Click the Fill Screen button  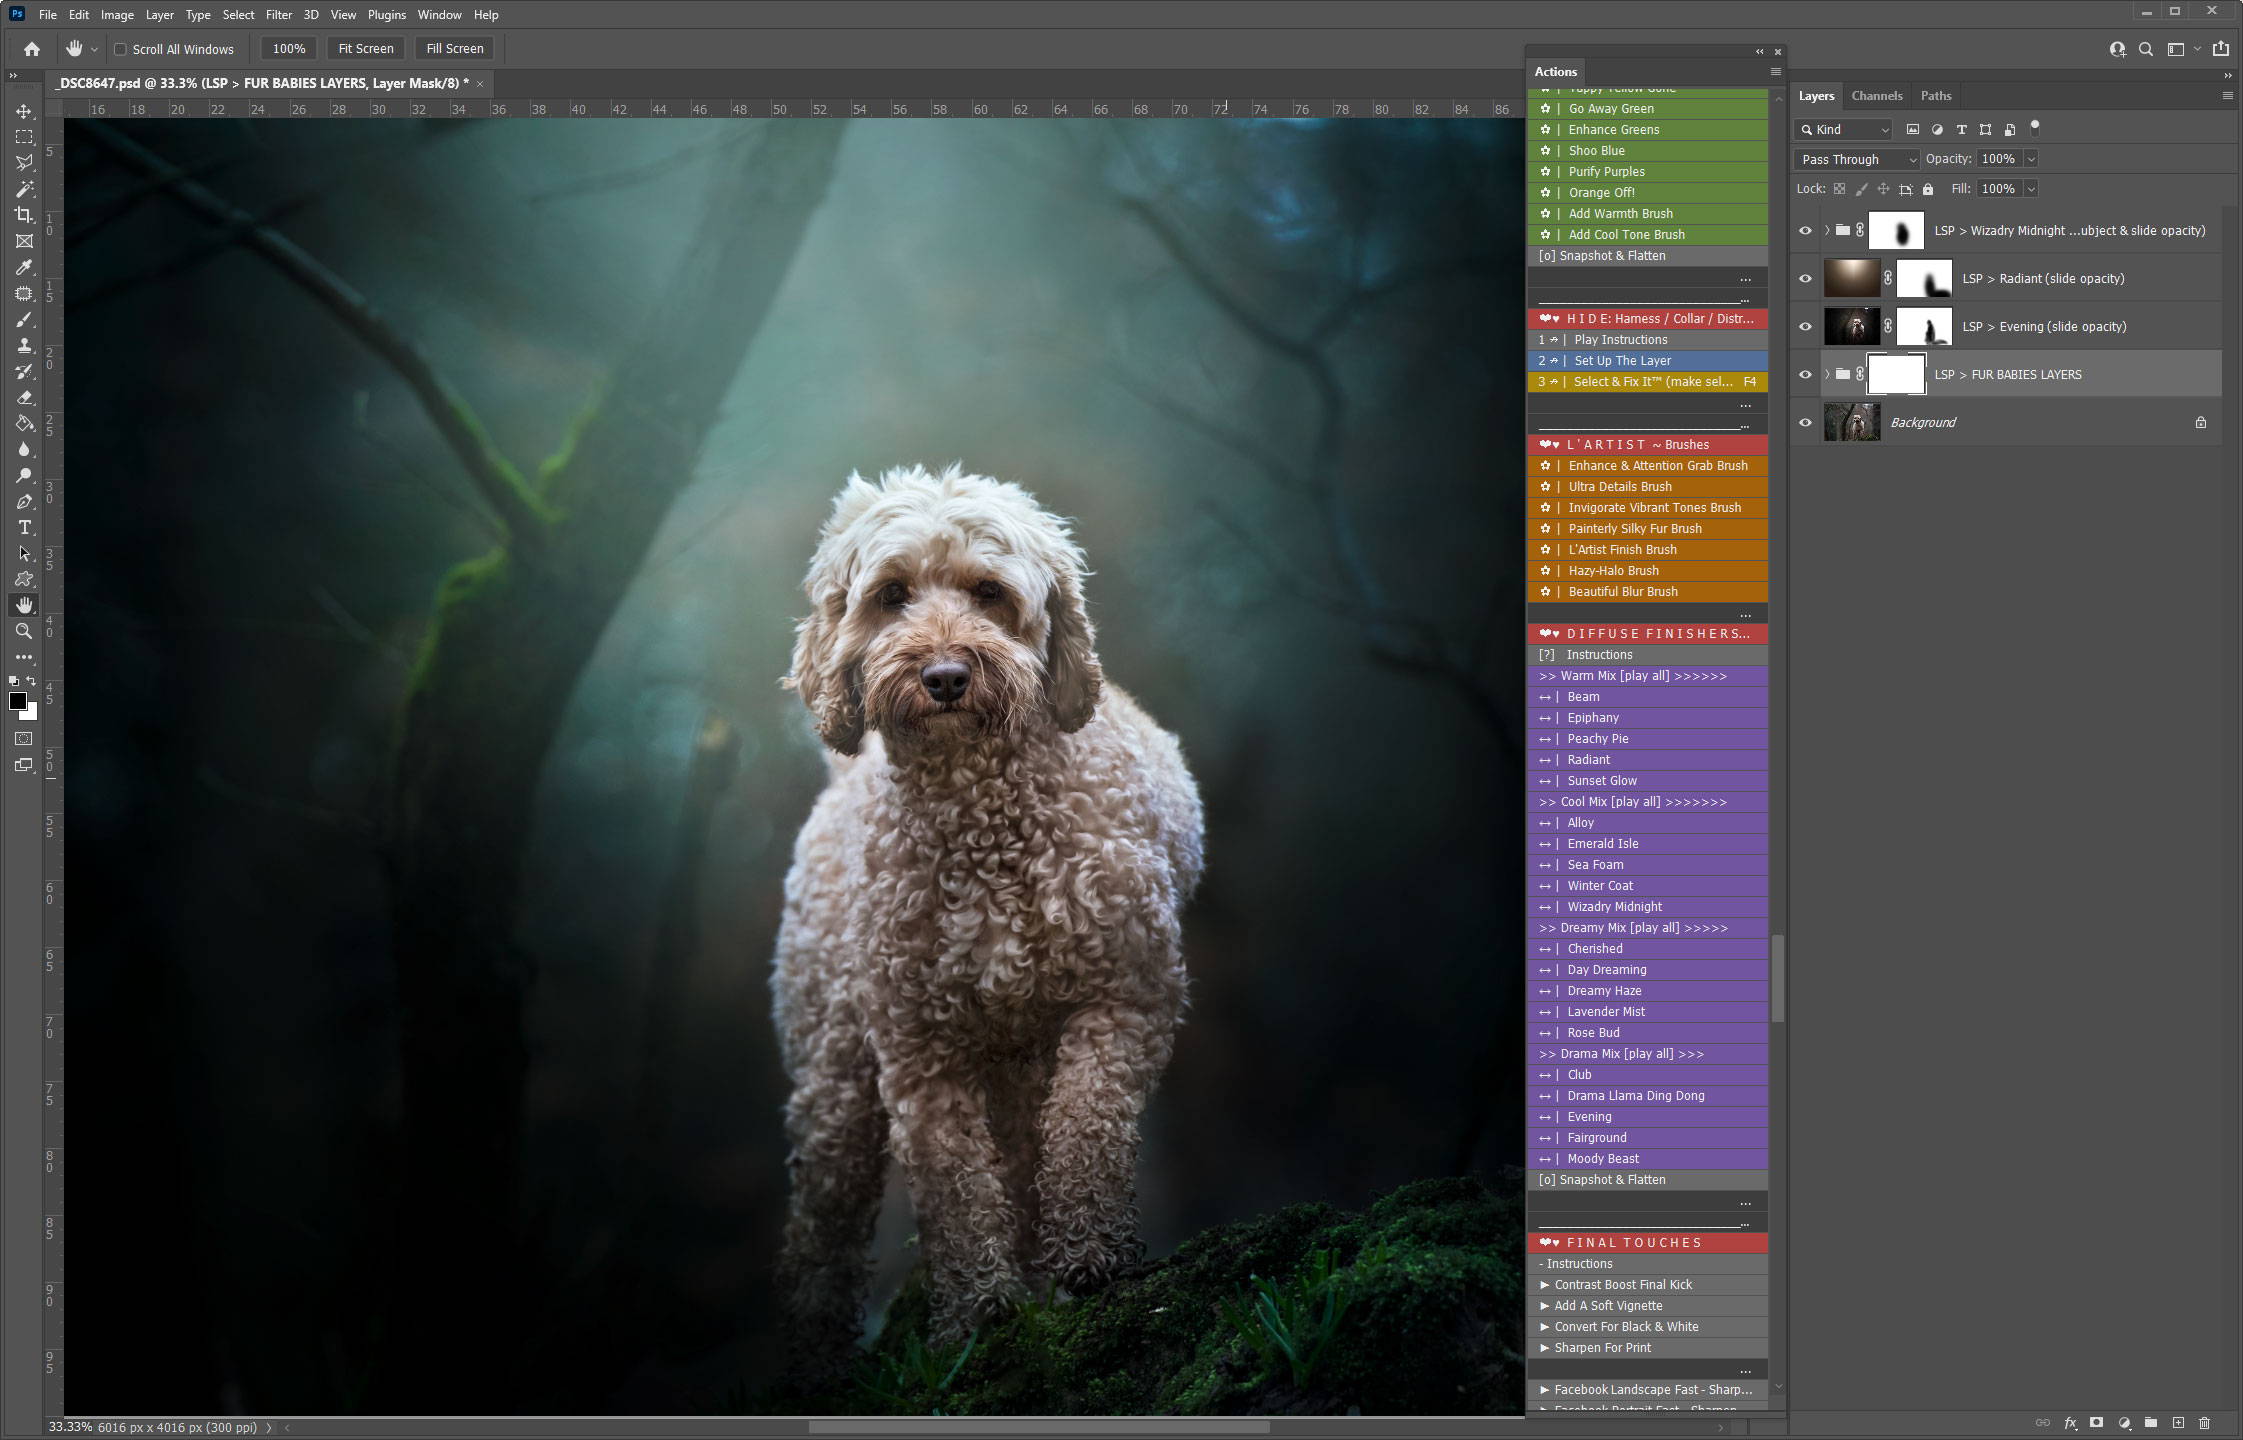[455, 49]
